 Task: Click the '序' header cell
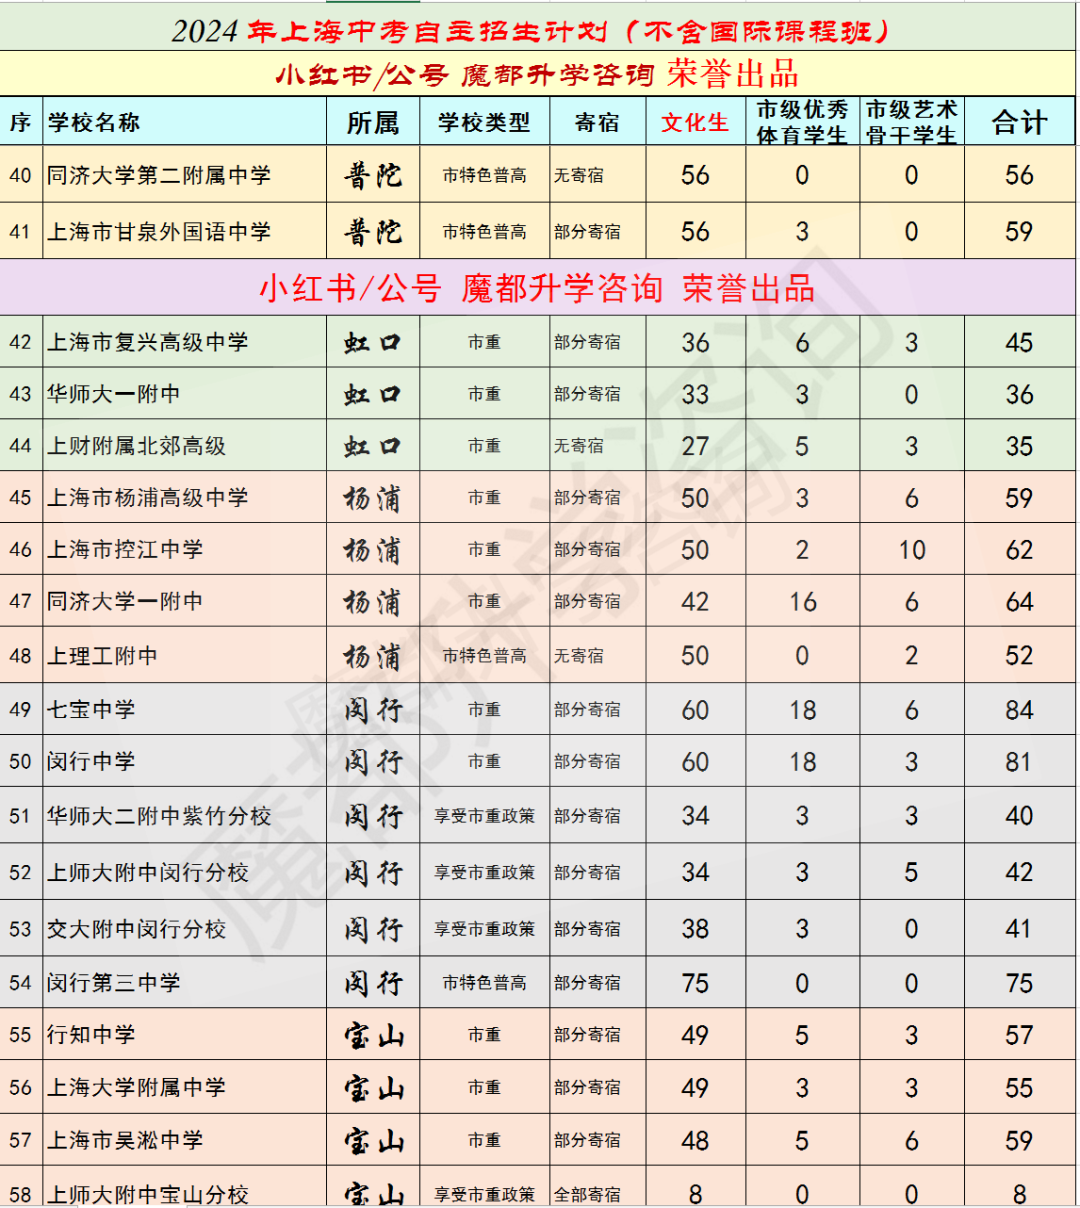point(21,122)
